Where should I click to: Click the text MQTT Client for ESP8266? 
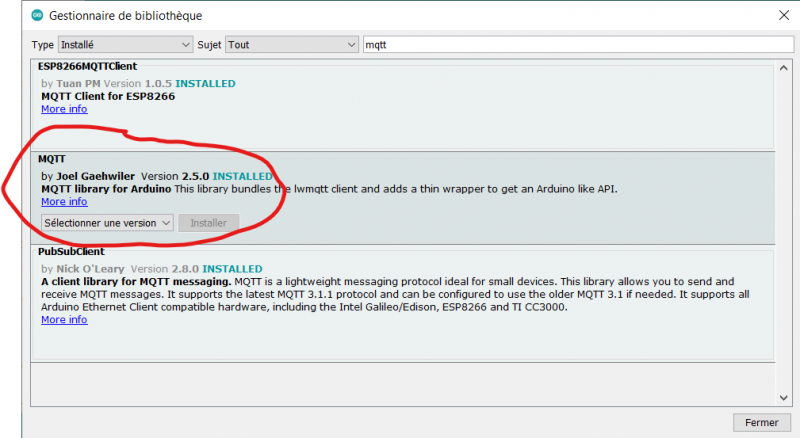108,96
